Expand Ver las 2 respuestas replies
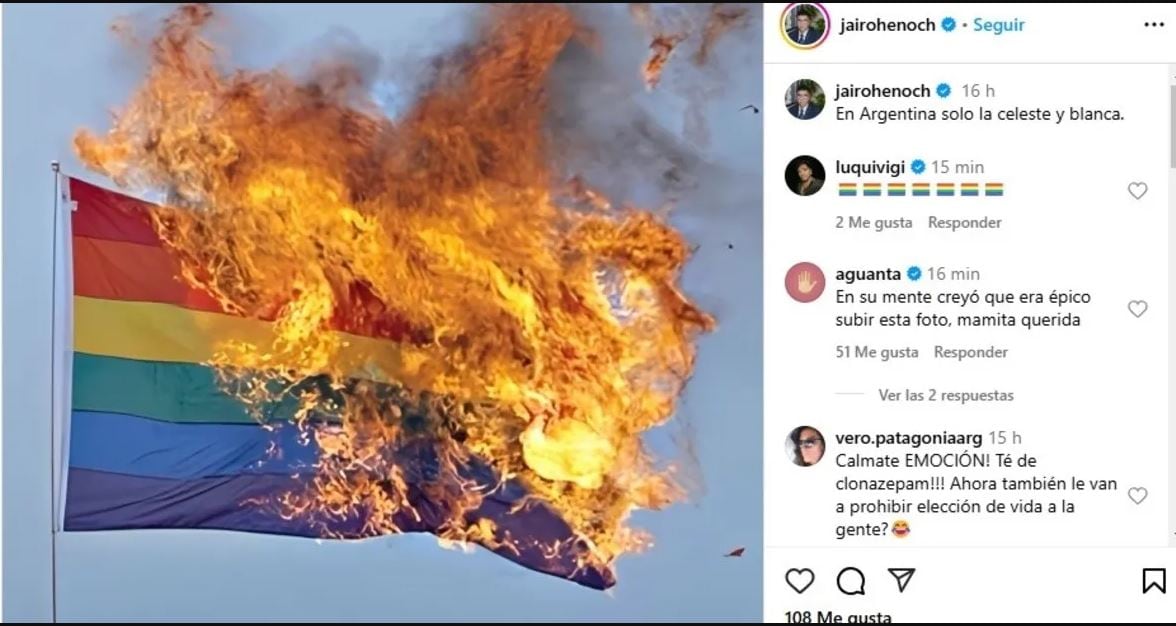 pyautogui.click(x=946, y=395)
